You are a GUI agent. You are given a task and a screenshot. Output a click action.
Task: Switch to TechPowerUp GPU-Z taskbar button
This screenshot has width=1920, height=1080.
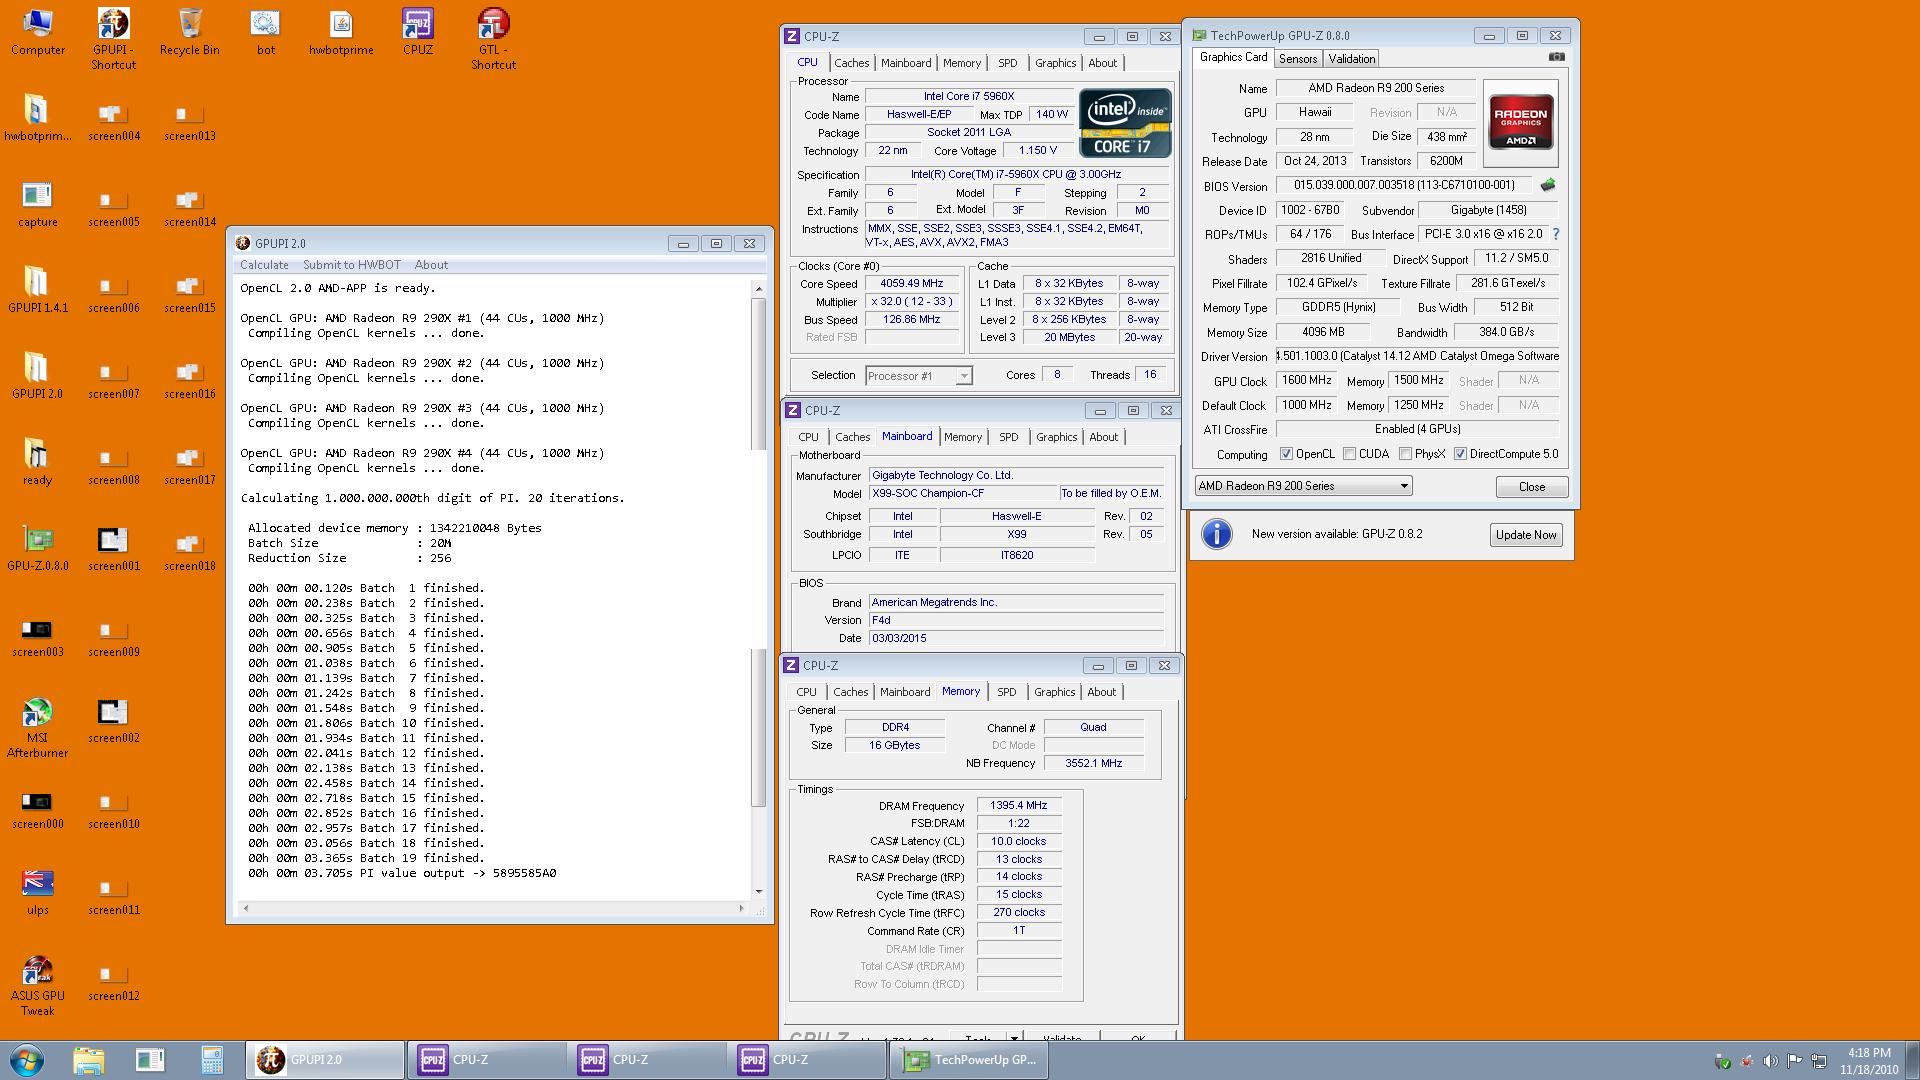968,1060
